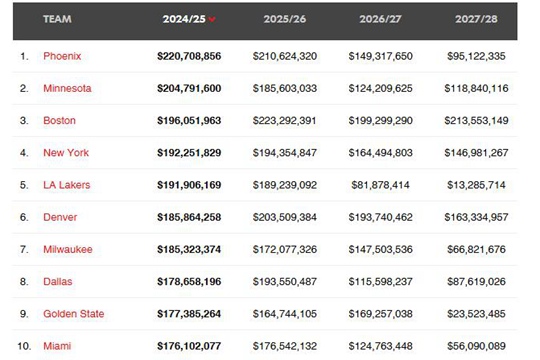Sort by the 2024/25 column header
Image resolution: width=540 pixels, height=360 pixels.
[184, 19]
